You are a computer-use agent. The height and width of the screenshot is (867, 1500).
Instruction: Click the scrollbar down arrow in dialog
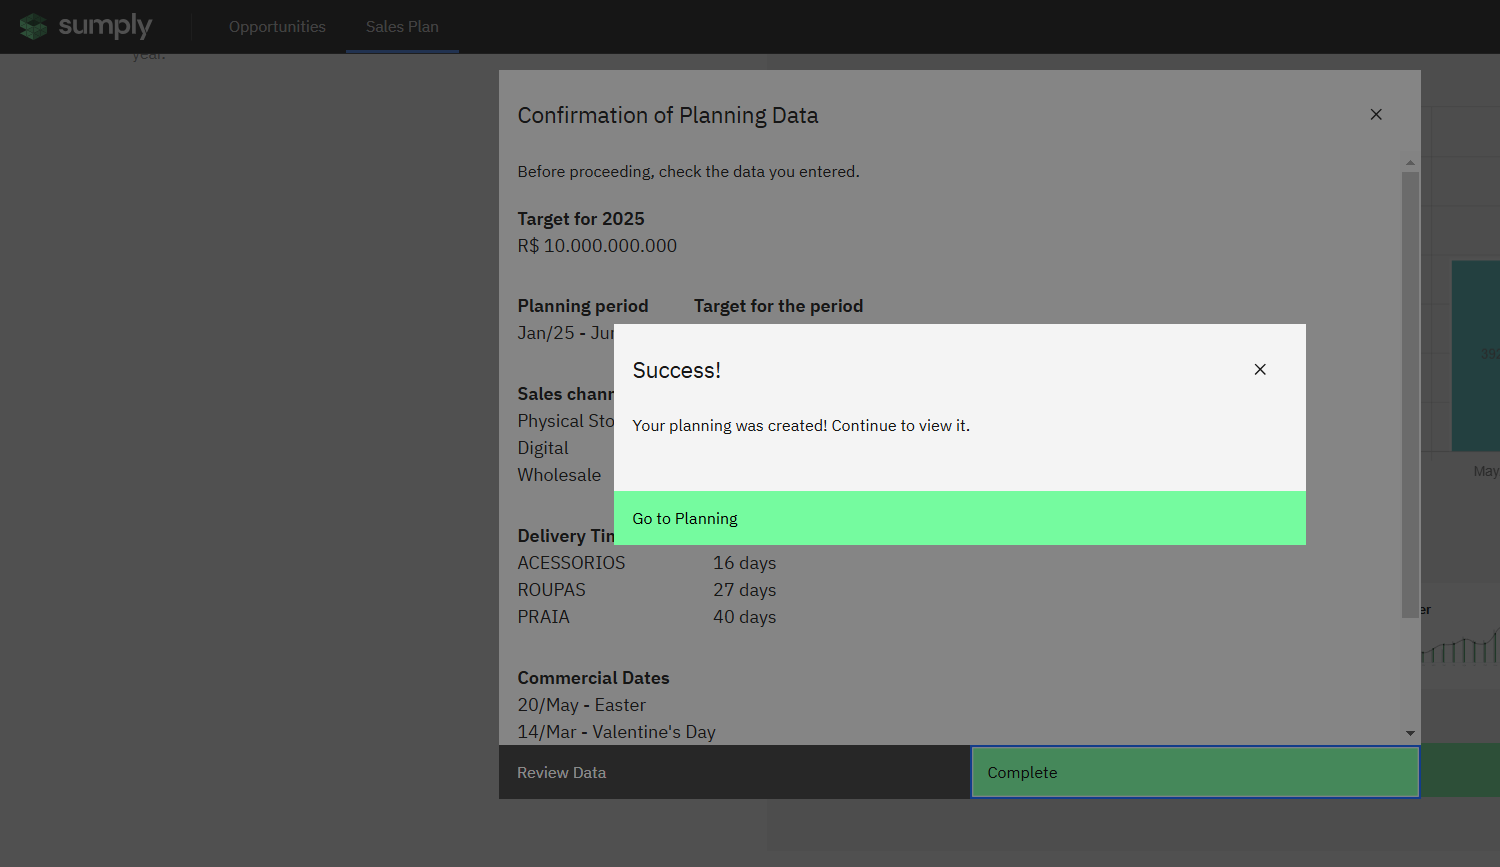pos(1410,733)
